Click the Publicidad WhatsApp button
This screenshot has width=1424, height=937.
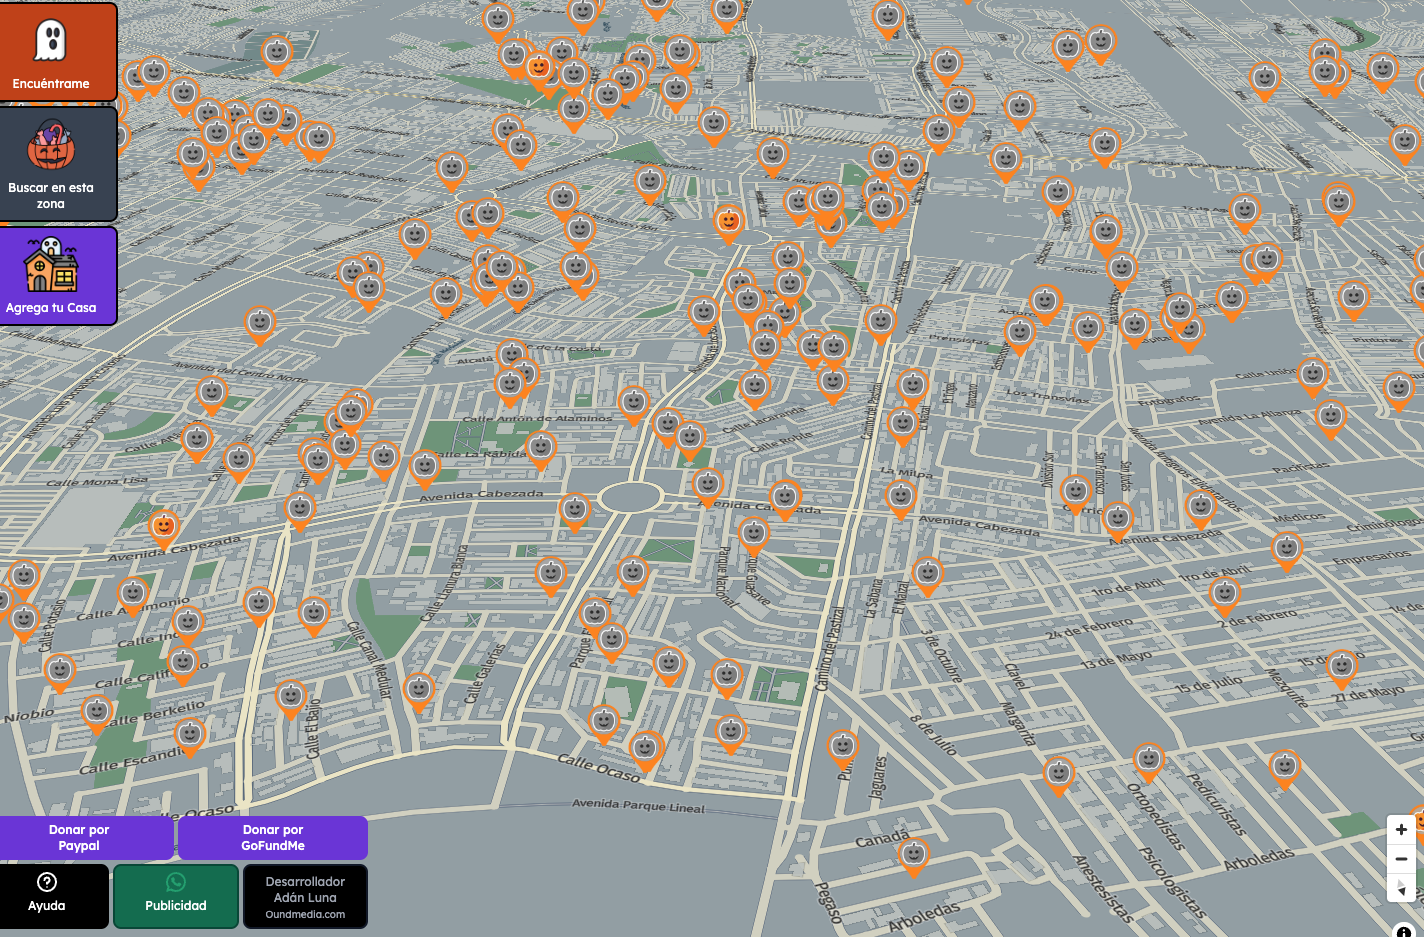(176, 896)
